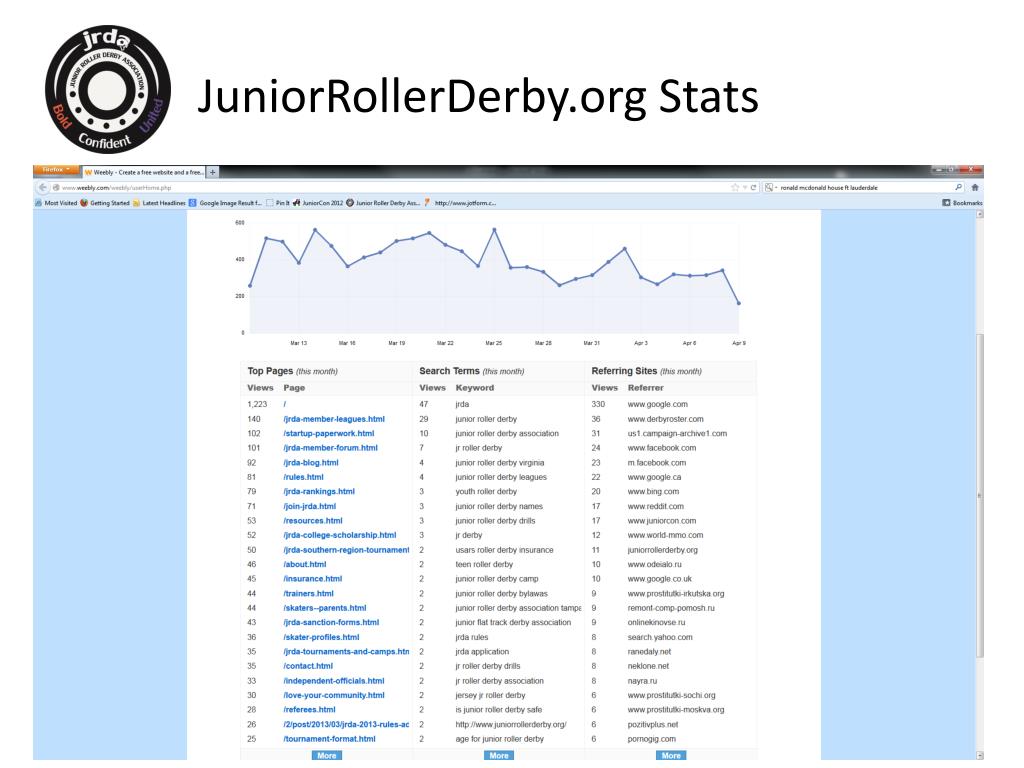Click the search box with ronald mcdonald query
The image size is (1024, 768).
865,187
